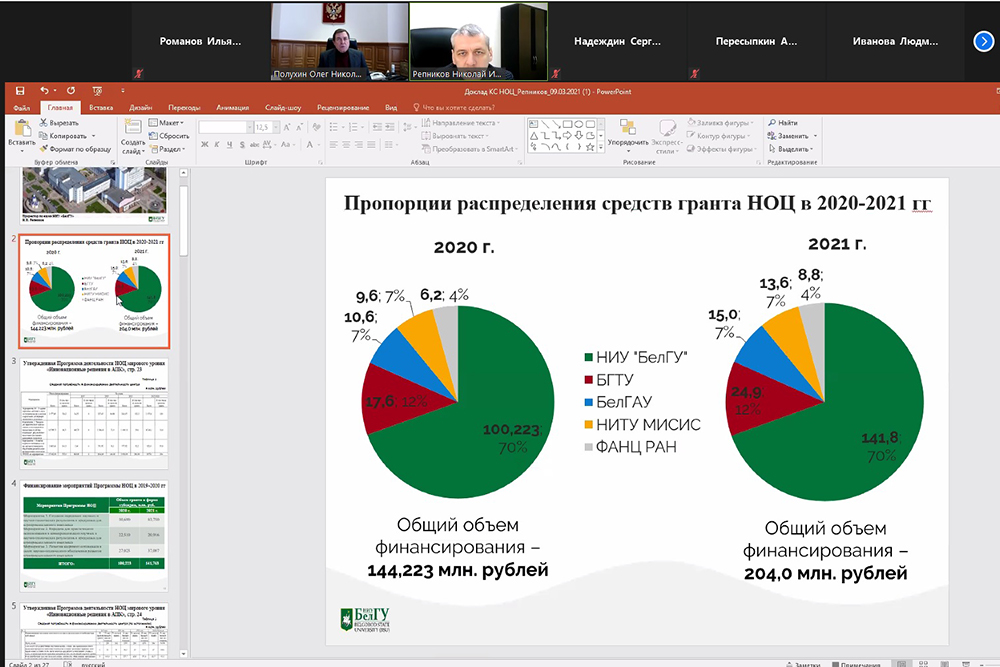Screen dimensions: 1000x667
Task: Expand the Layout (Макет) dropdown
Action: 168,122
